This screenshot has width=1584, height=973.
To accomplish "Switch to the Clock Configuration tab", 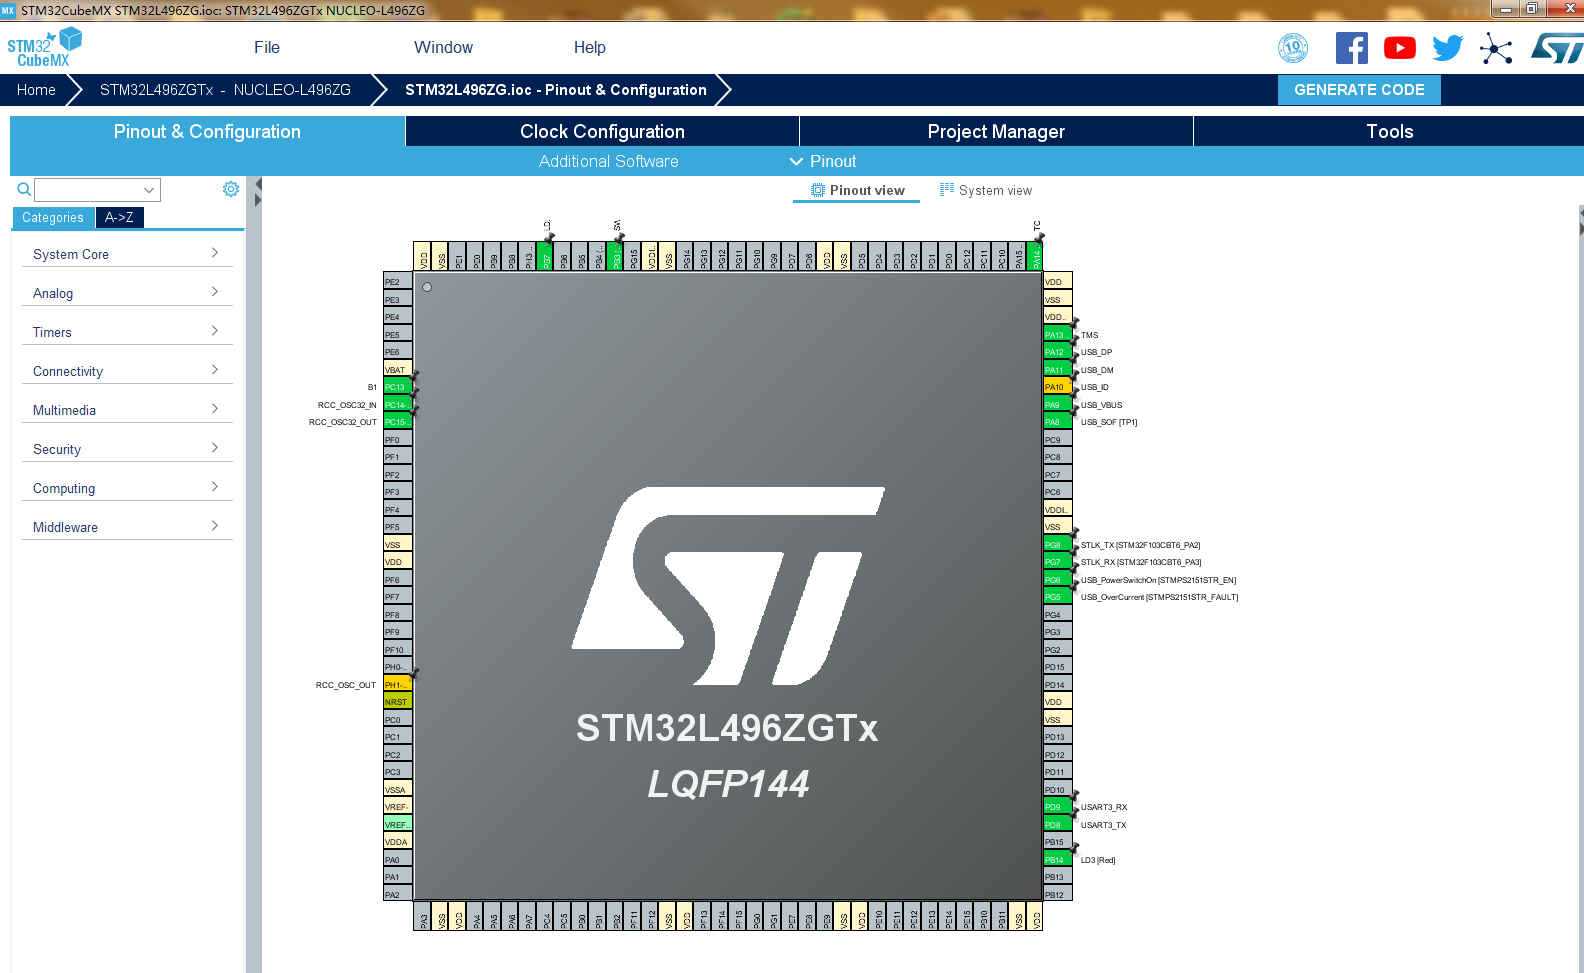I will 602,131.
